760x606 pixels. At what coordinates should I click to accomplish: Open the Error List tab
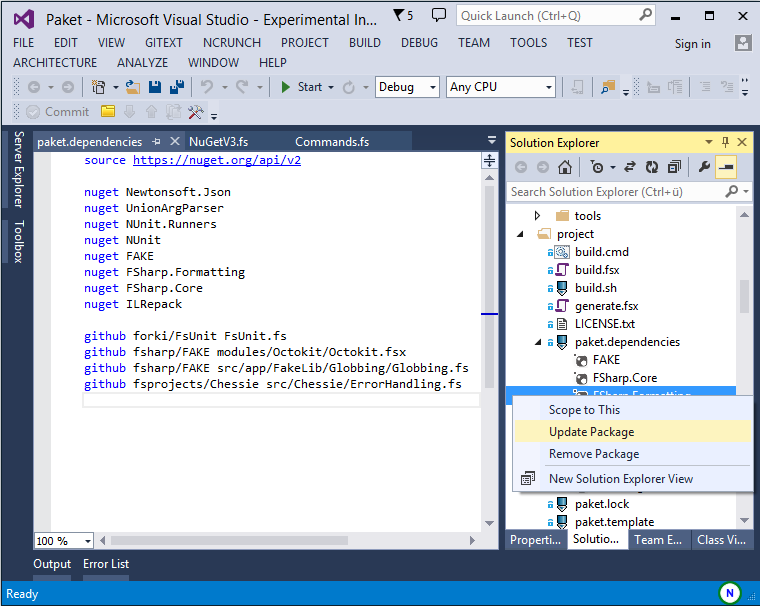coord(106,564)
